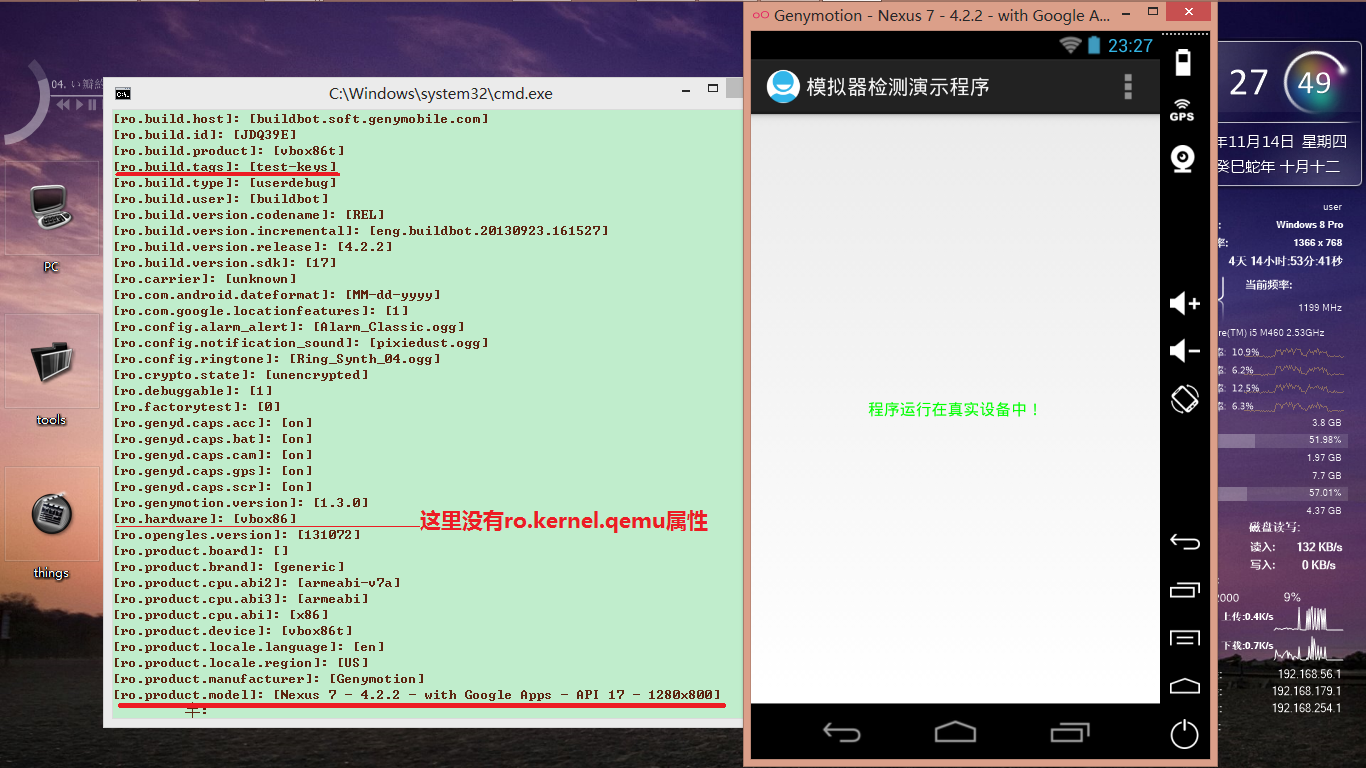
Task: Click the [ro.build.version.release] line
Action: [253, 247]
